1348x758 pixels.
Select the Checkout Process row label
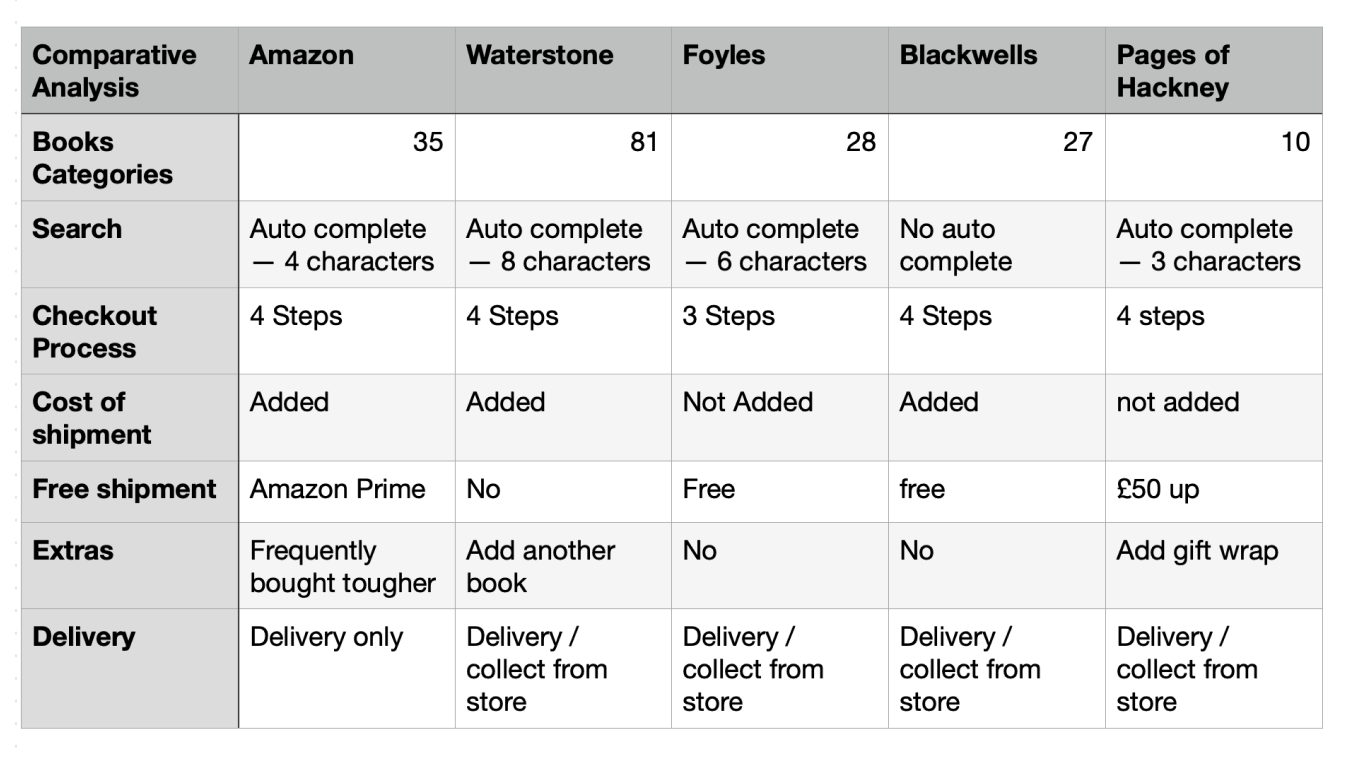pyautogui.click(x=130, y=331)
